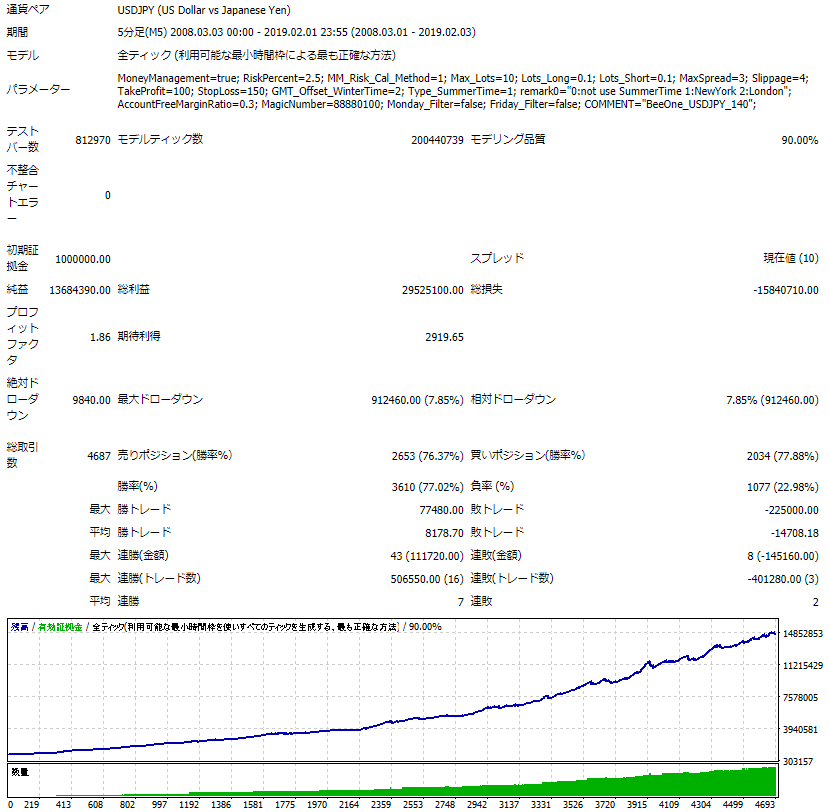The height and width of the screenshot is (812, 829).
Task: Click the chart axis label 14852853
Action: tap(803, 633)
